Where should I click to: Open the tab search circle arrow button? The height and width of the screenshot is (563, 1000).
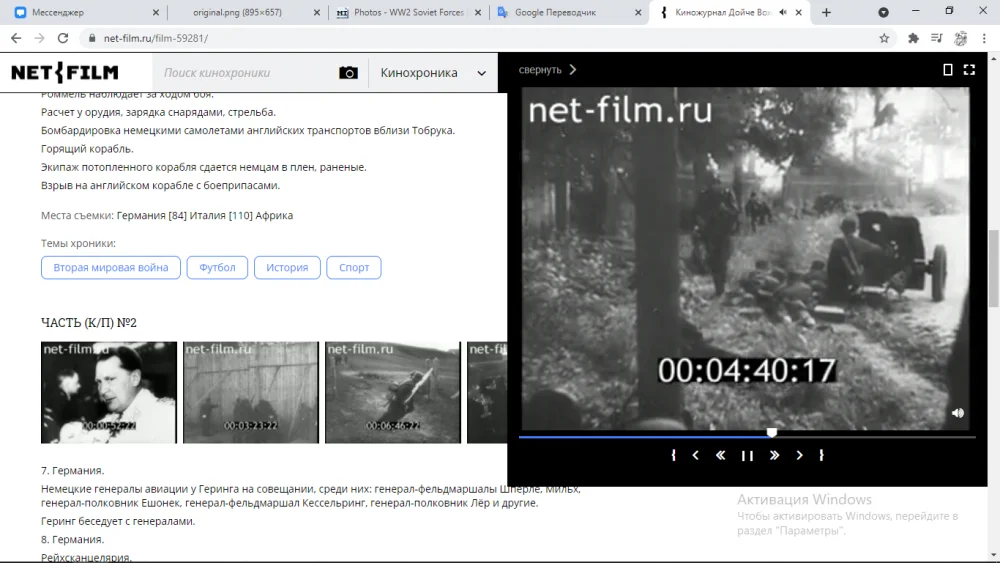[x=883, y=12]
